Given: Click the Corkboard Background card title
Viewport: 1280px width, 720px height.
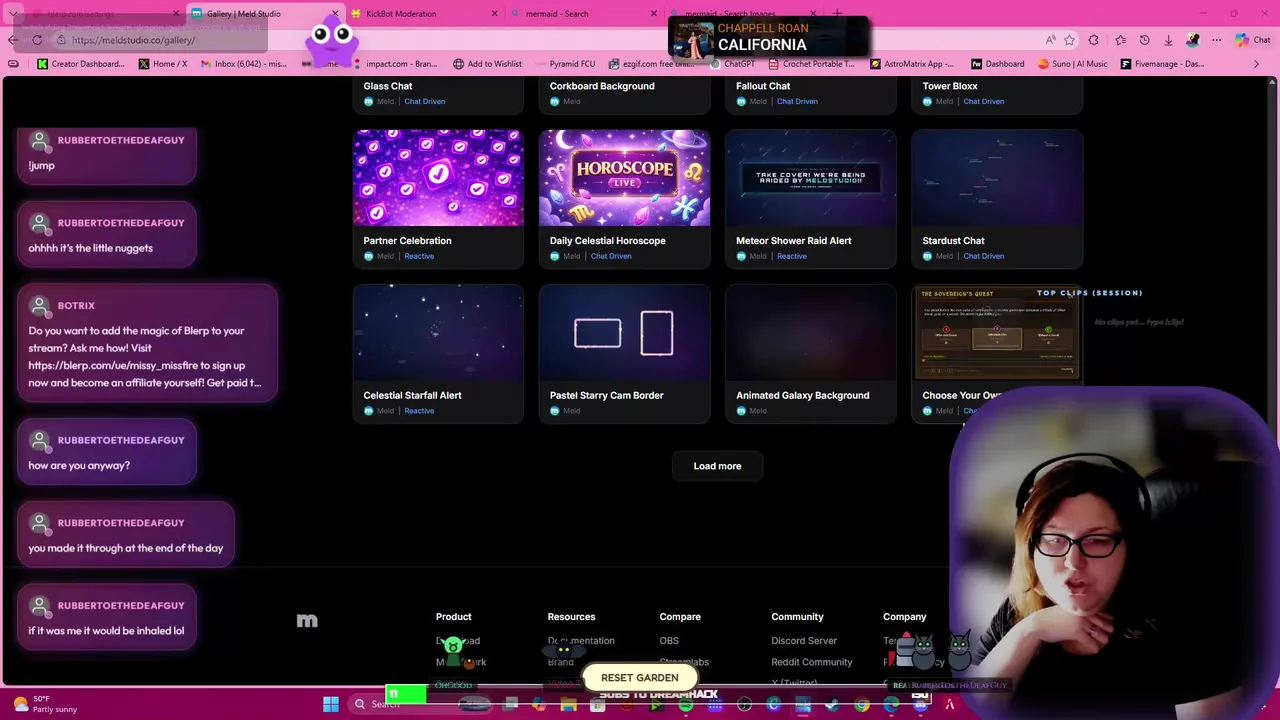Looking at the screenshot, I should click(x=602, y=86).
